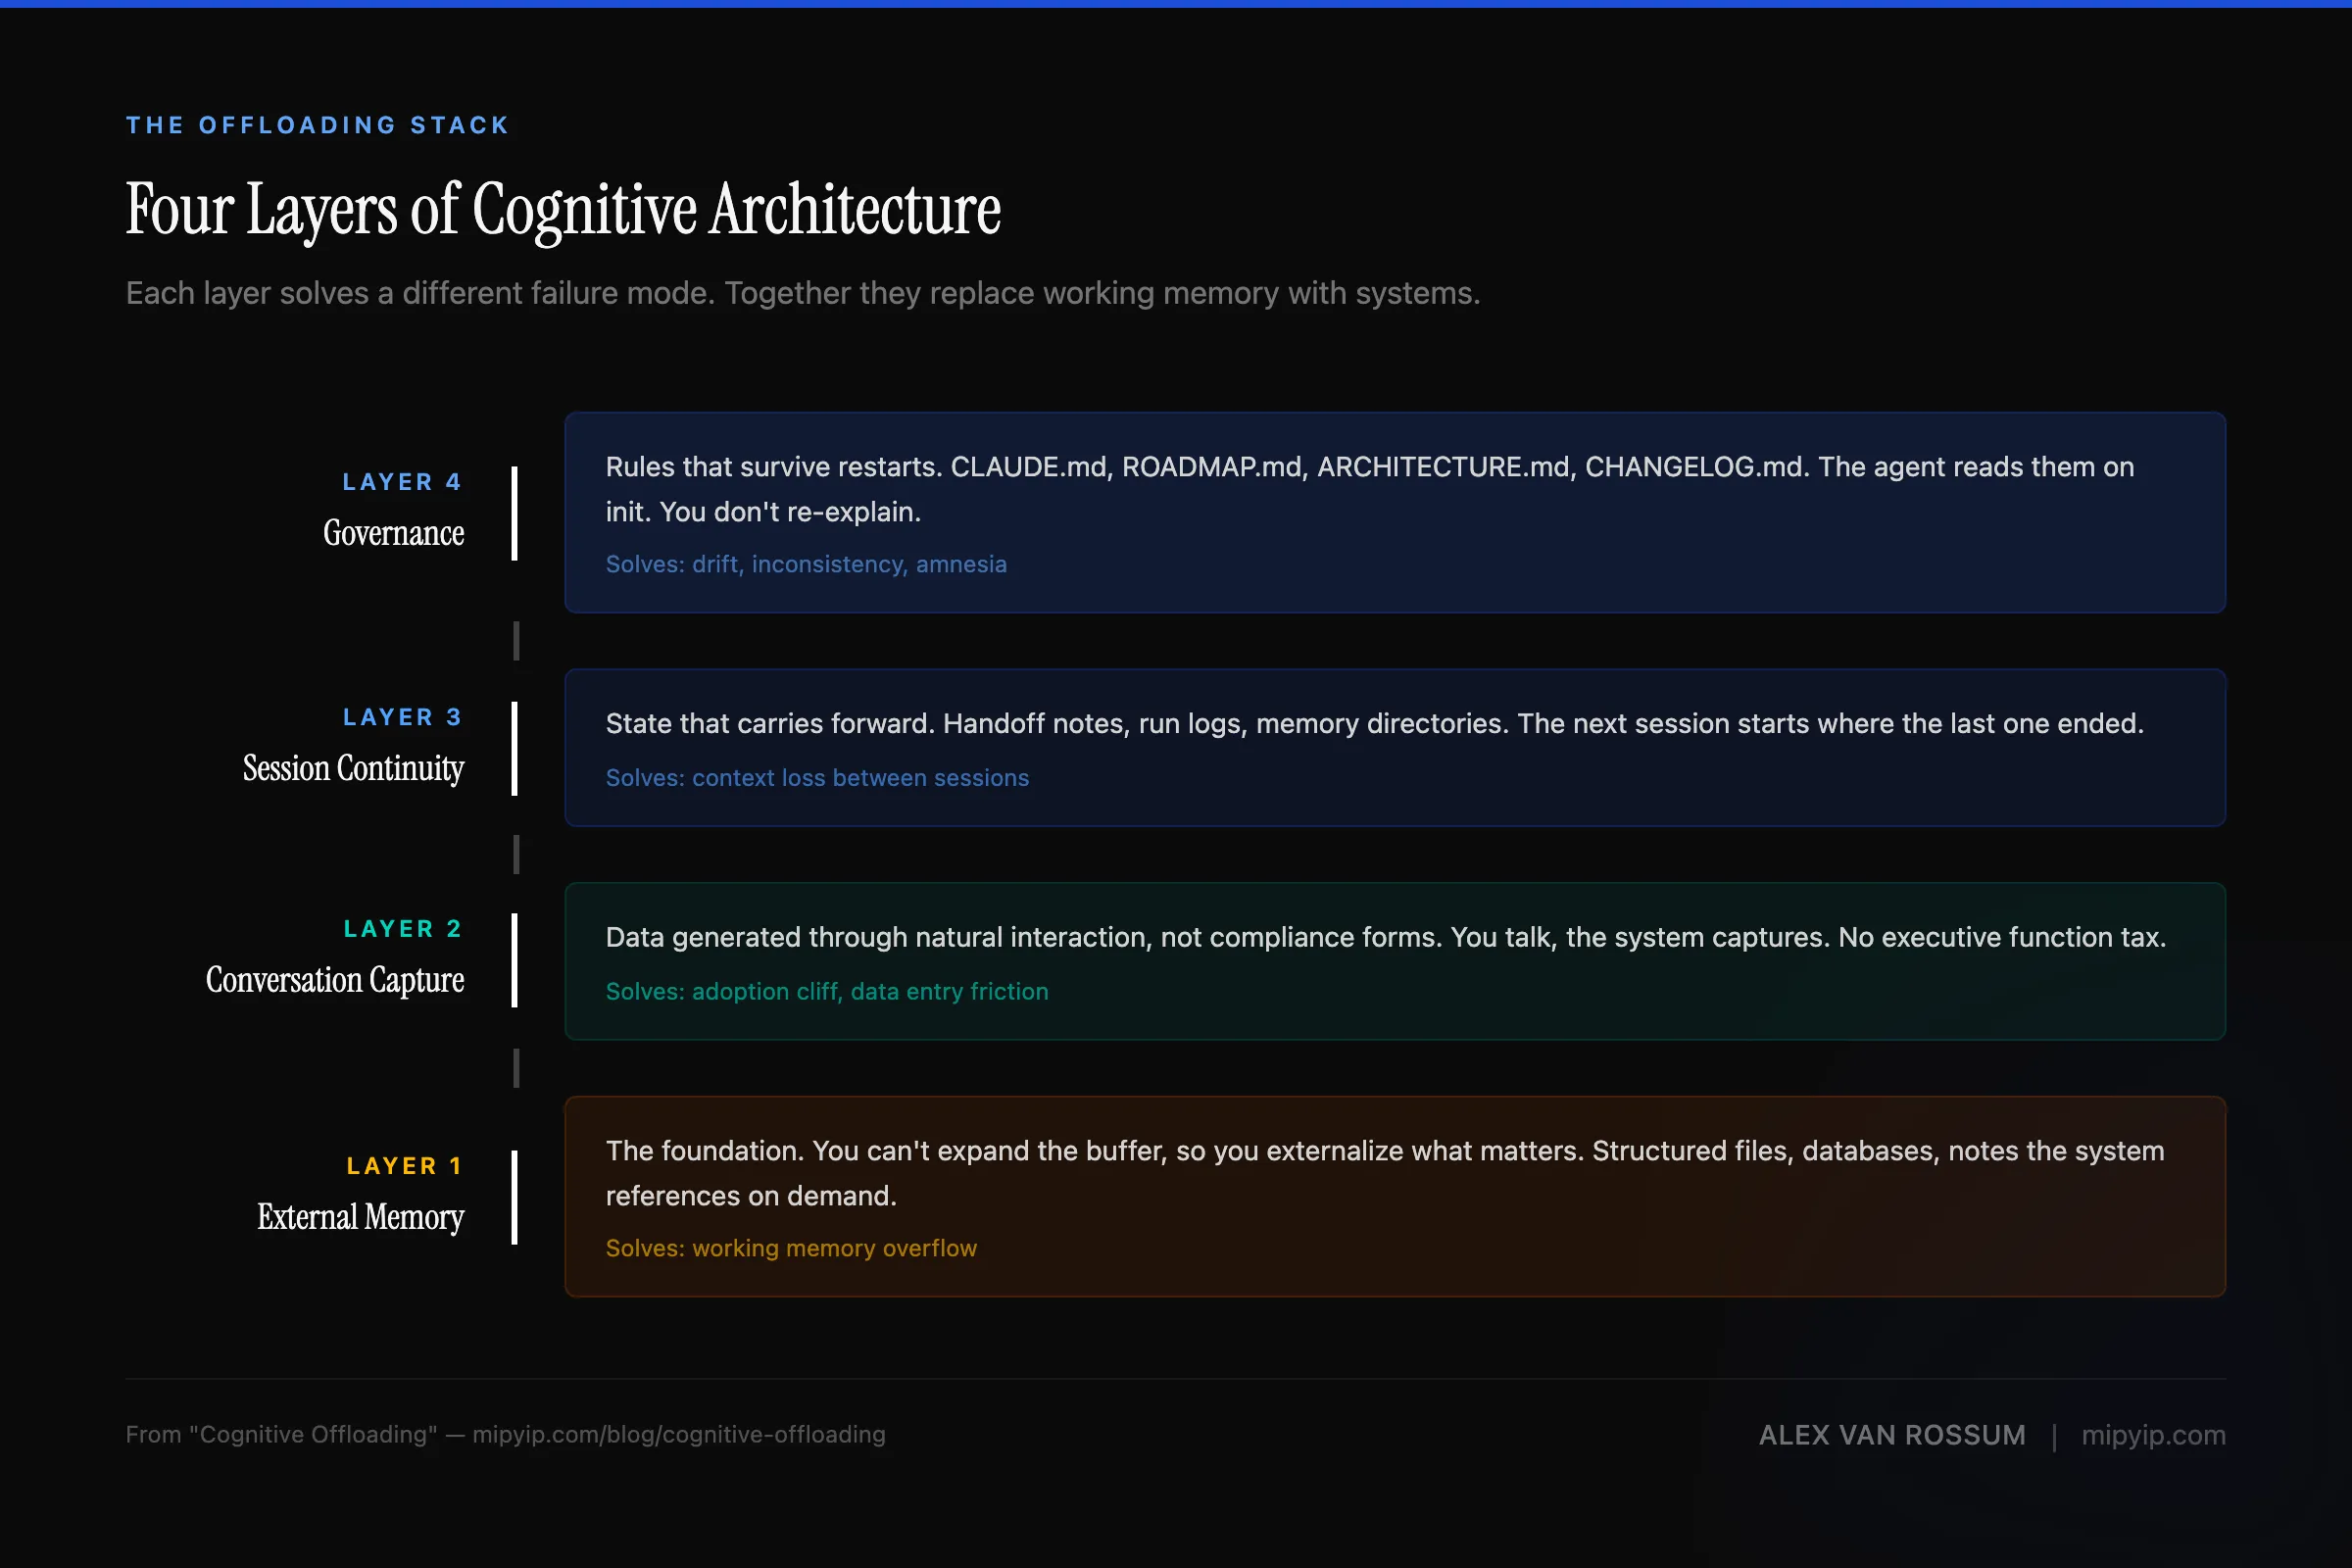The width and height of the screenshot is (2352, 1568).
Task: Click the mipyip.com link in footer
Action: tap(2152, 1435)
